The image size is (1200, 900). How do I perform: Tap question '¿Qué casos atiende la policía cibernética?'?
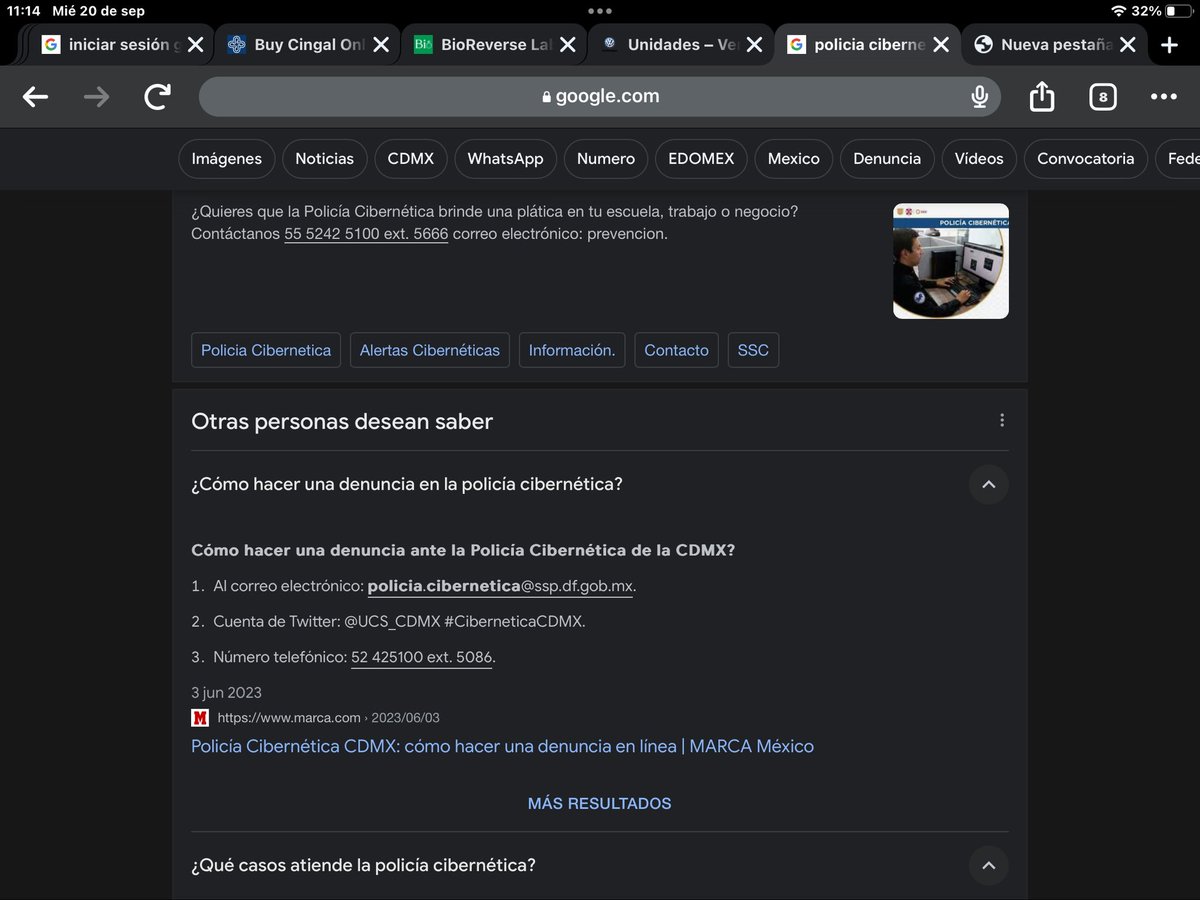pos(363,865)
